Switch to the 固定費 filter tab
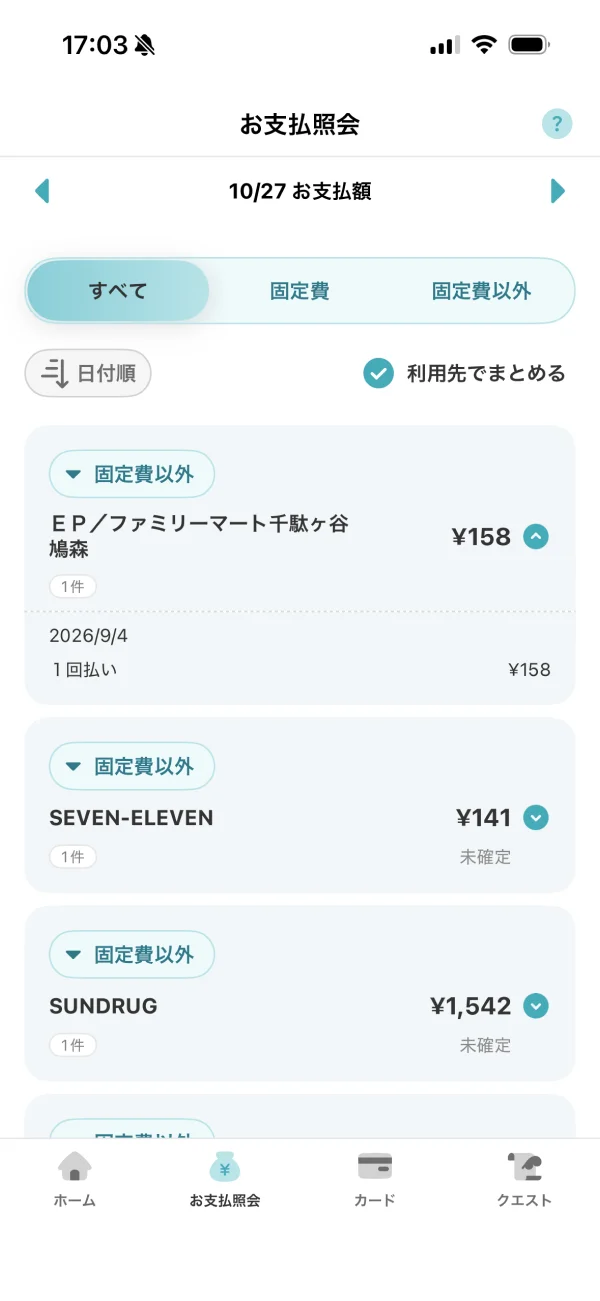600x1301 pixels. (x=300, y=291)
